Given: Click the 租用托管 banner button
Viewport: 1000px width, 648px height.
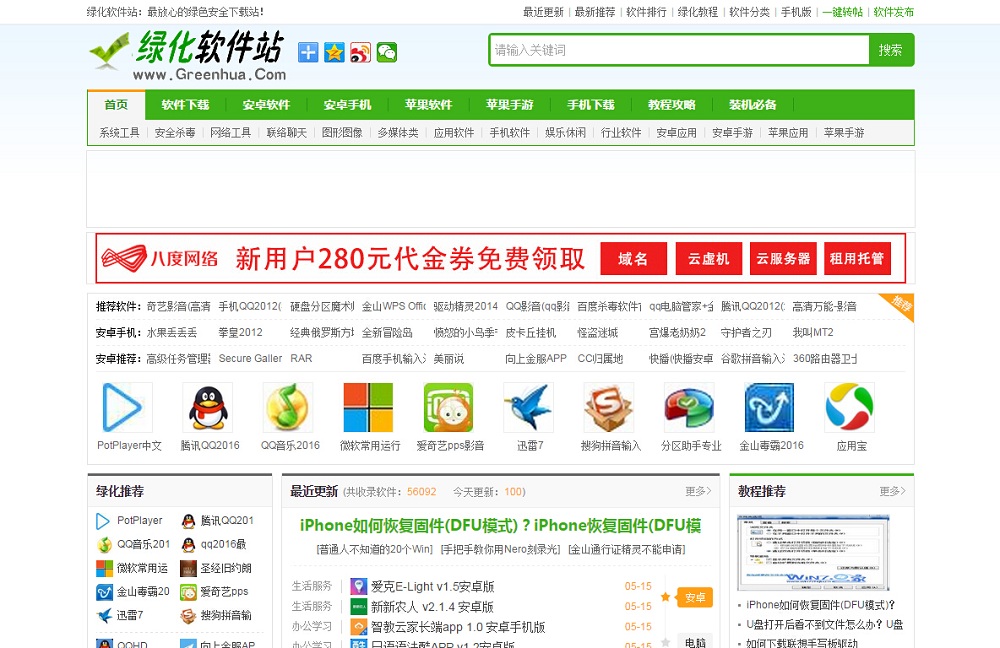Looking at the screenshot, I should 857,258.
